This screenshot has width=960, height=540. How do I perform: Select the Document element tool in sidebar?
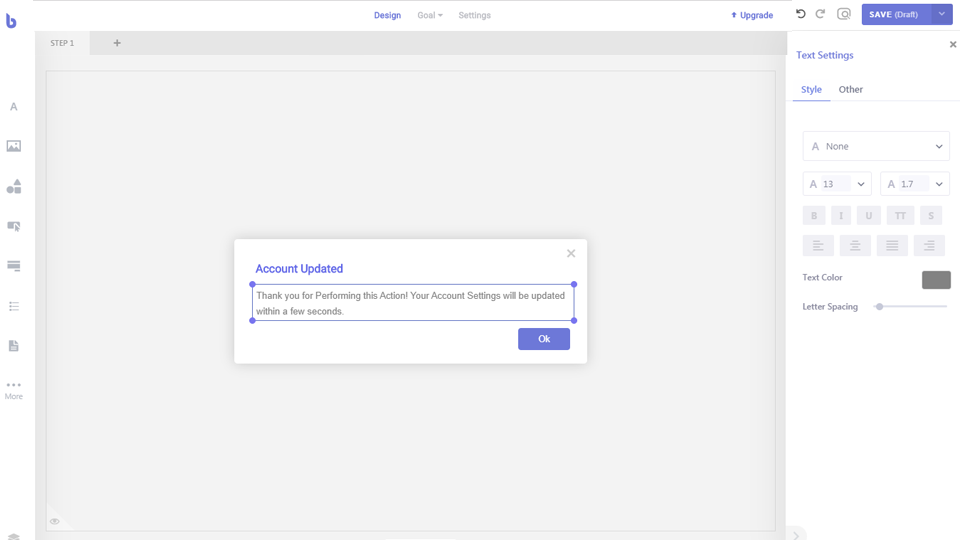(13, 346)
